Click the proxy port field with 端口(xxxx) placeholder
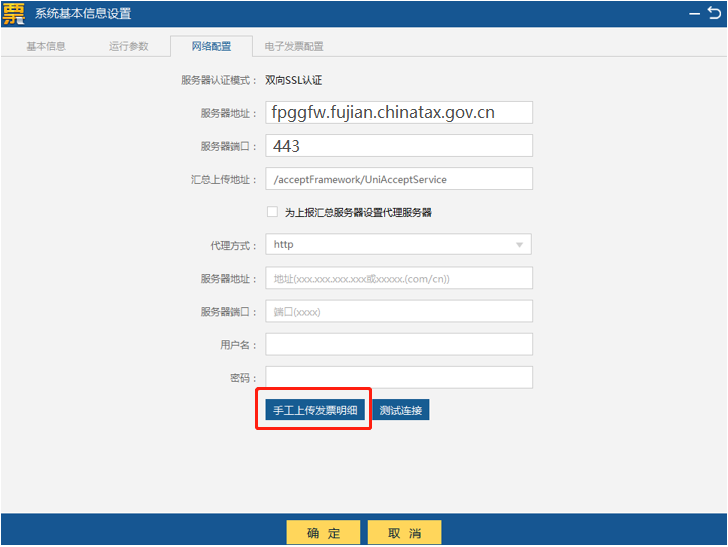The image size is (728, 547). [x=399, y=311]
